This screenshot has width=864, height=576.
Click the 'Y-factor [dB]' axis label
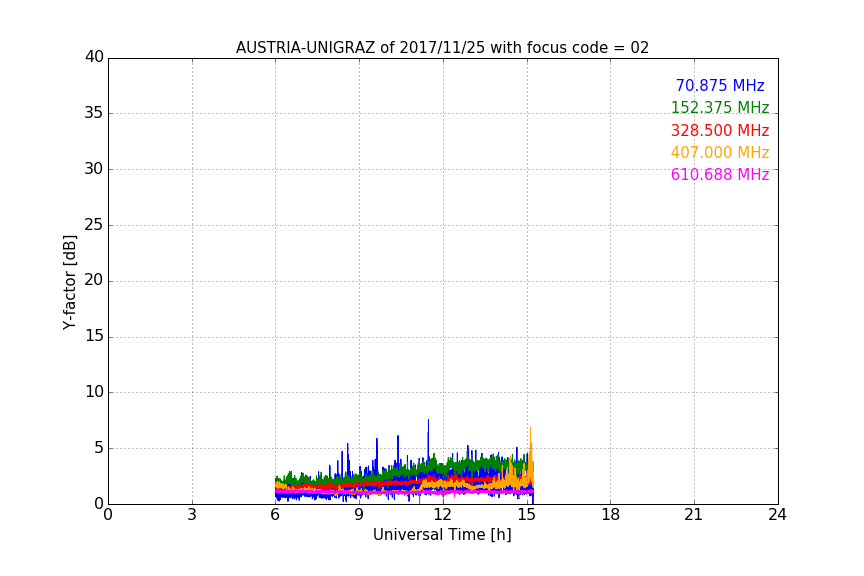click(x=69, y=282)
